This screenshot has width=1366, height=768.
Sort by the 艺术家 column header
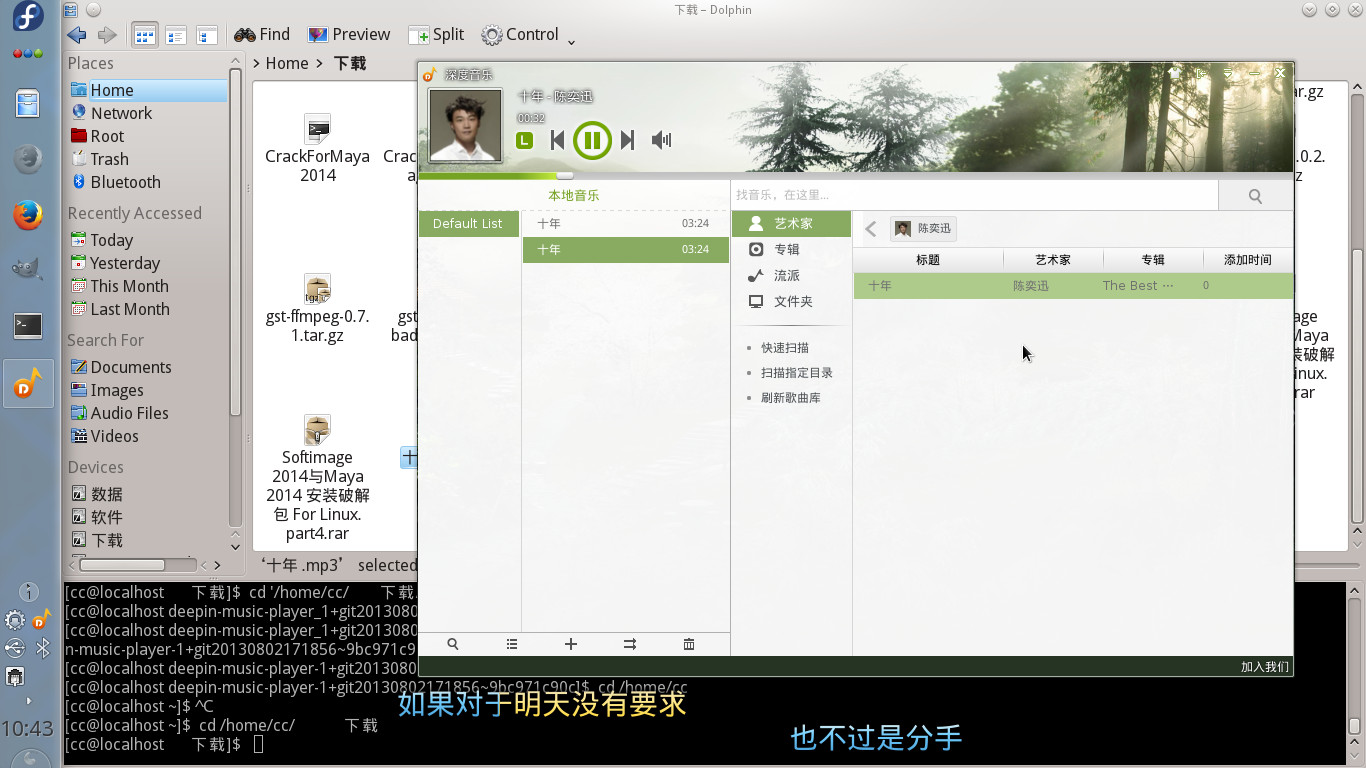coord(1053,260)
